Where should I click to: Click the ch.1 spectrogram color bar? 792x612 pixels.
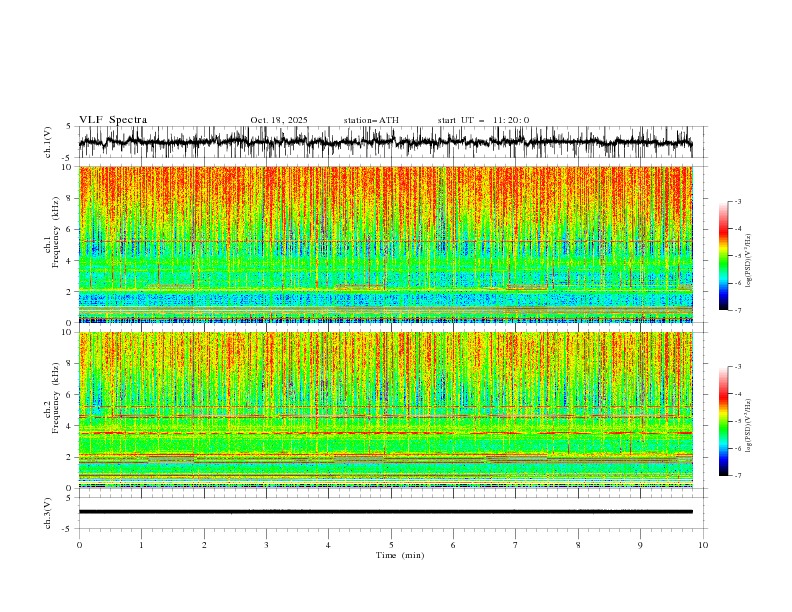[723, 256]
